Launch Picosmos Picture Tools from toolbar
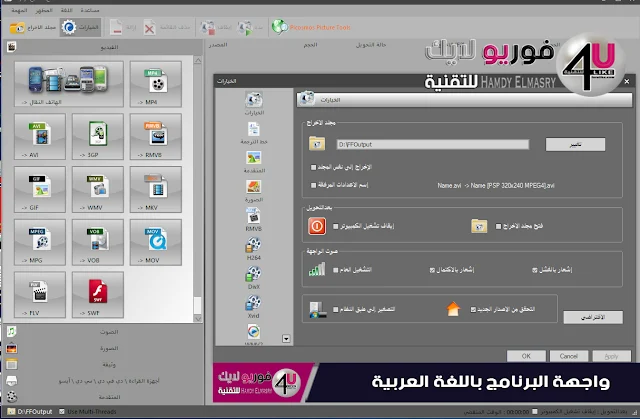The image size is (640, 419). tap(311, 27)
